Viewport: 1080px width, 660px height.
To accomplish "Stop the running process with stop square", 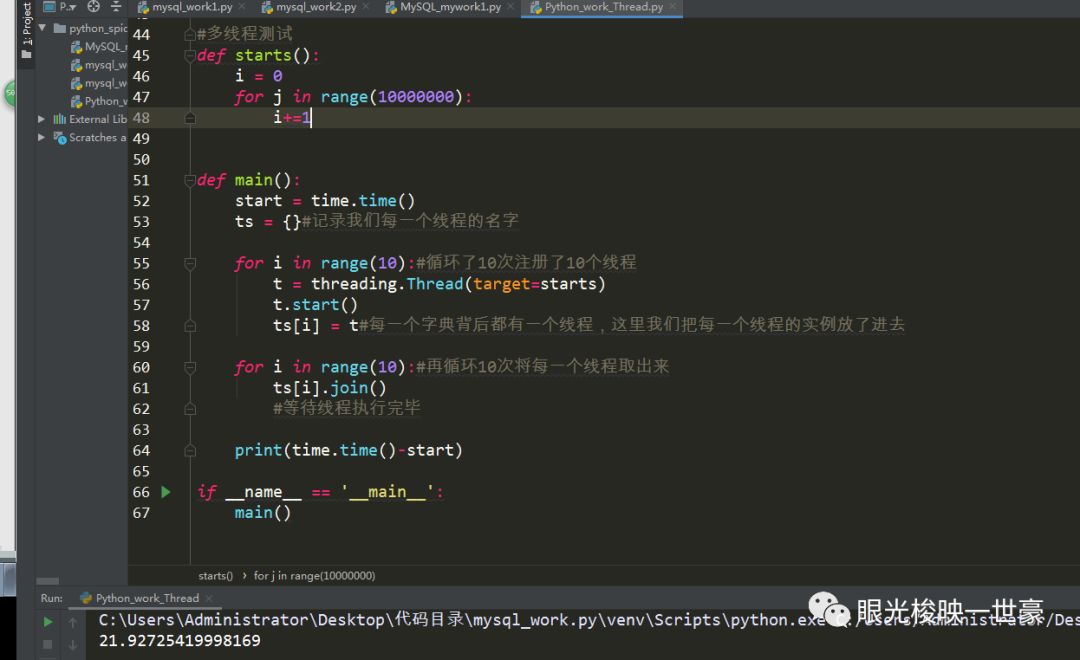I will click(x=48, y=644).
